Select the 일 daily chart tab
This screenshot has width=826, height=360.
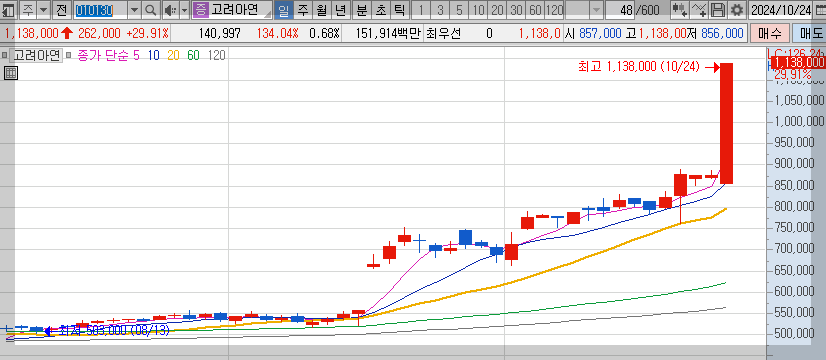(x=284, y=9)
